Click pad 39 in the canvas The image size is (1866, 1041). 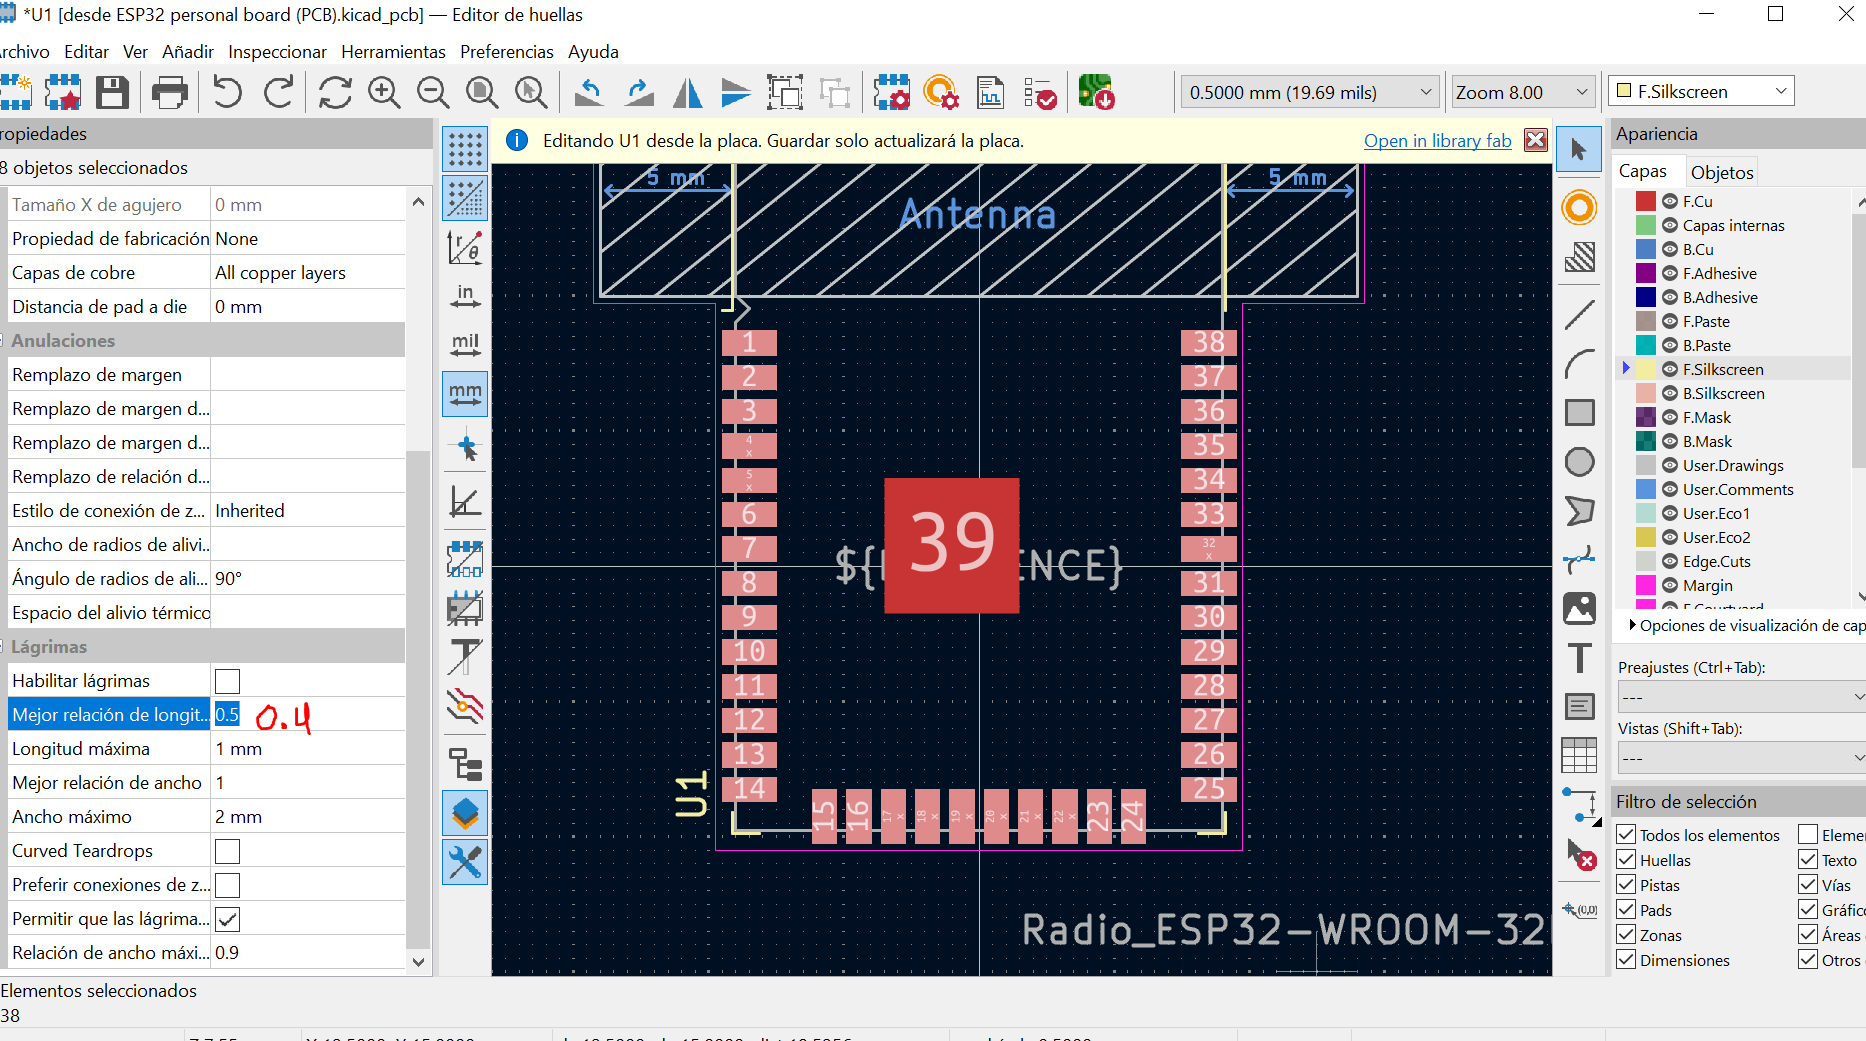(951, 545)
